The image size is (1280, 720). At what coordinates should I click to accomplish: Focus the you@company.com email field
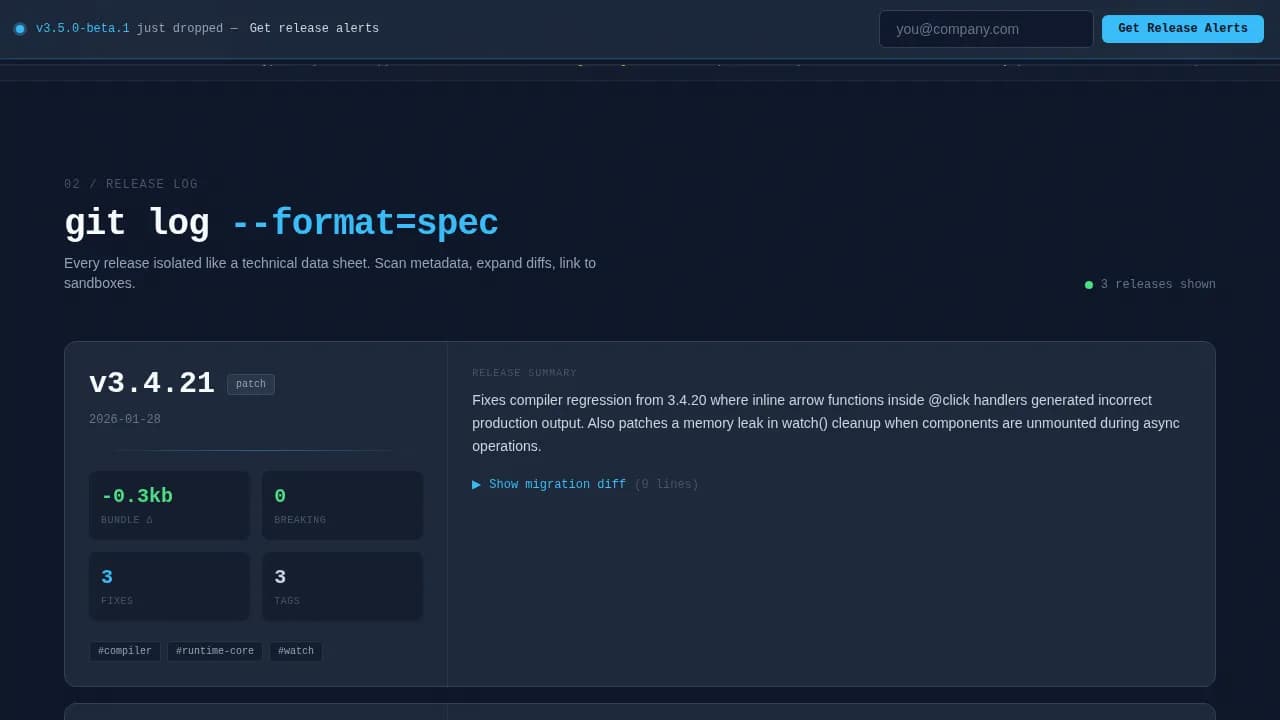tap(986, 29)
